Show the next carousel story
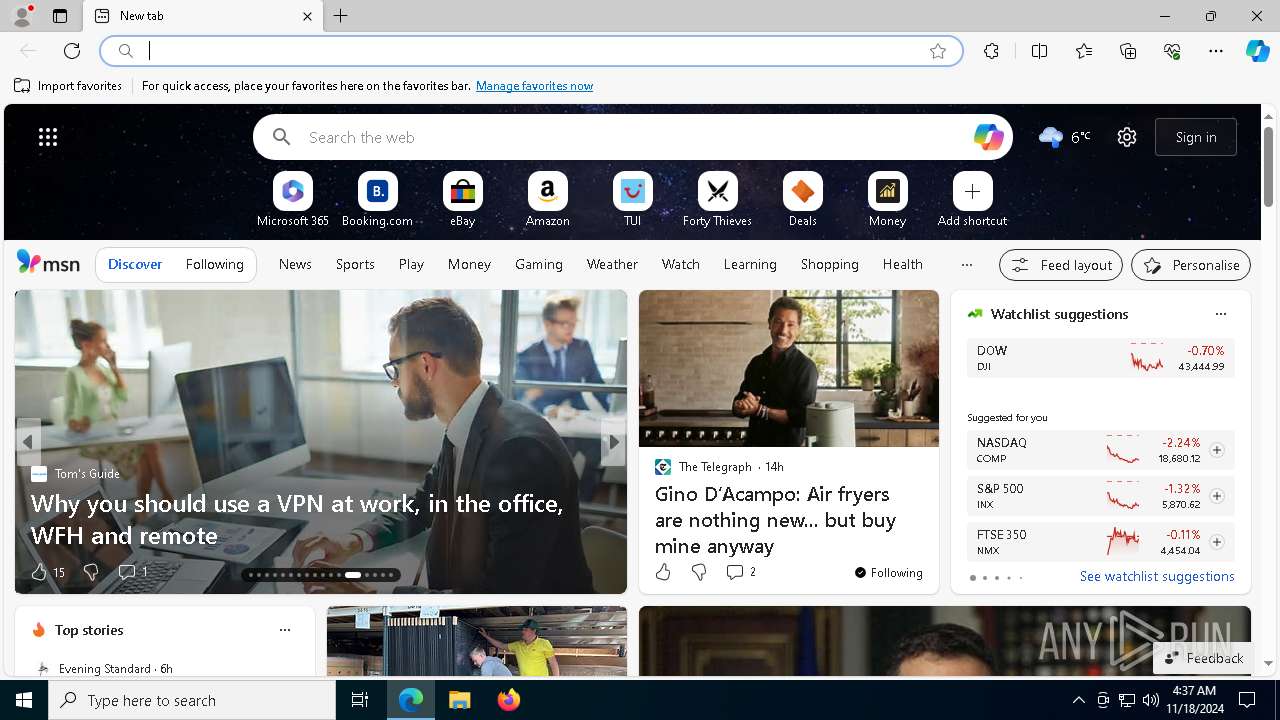Viewport: 1280px width, 720px height. 614,441
